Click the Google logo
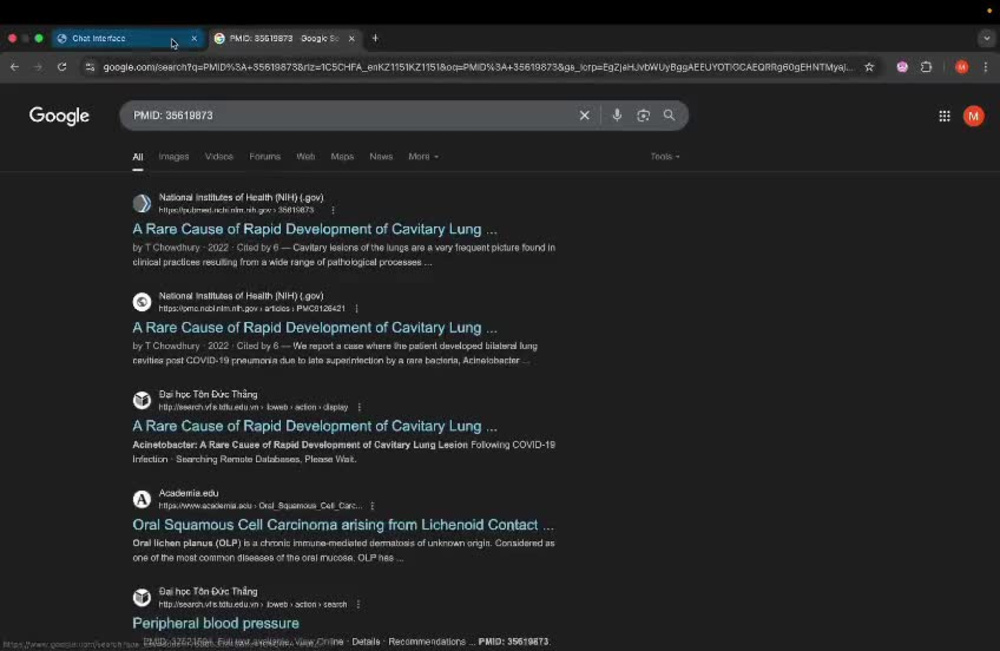This screenshot has width=1000, height=651. [x=59, y=116]
